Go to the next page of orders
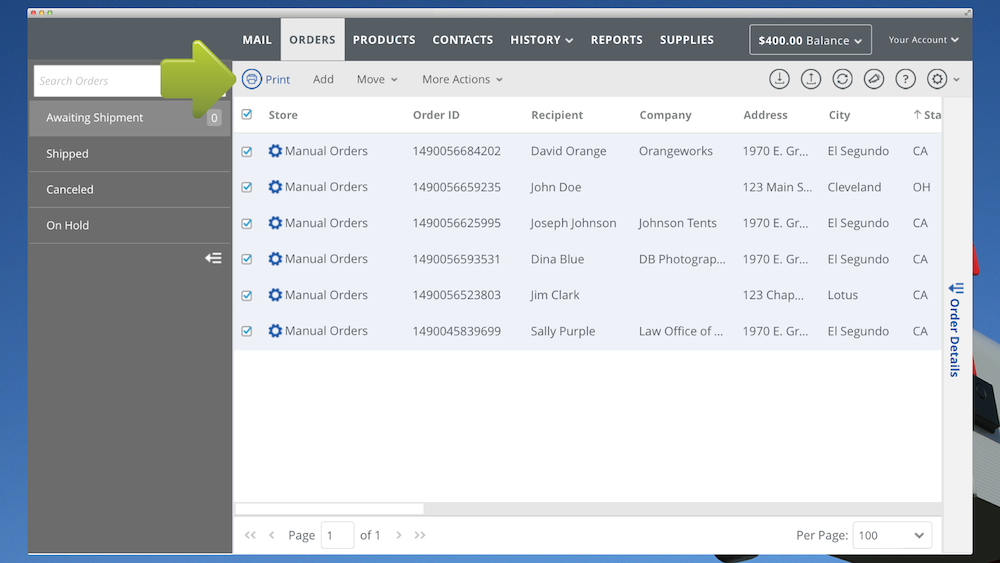The image size is (1000, 563). pos(399,535)
